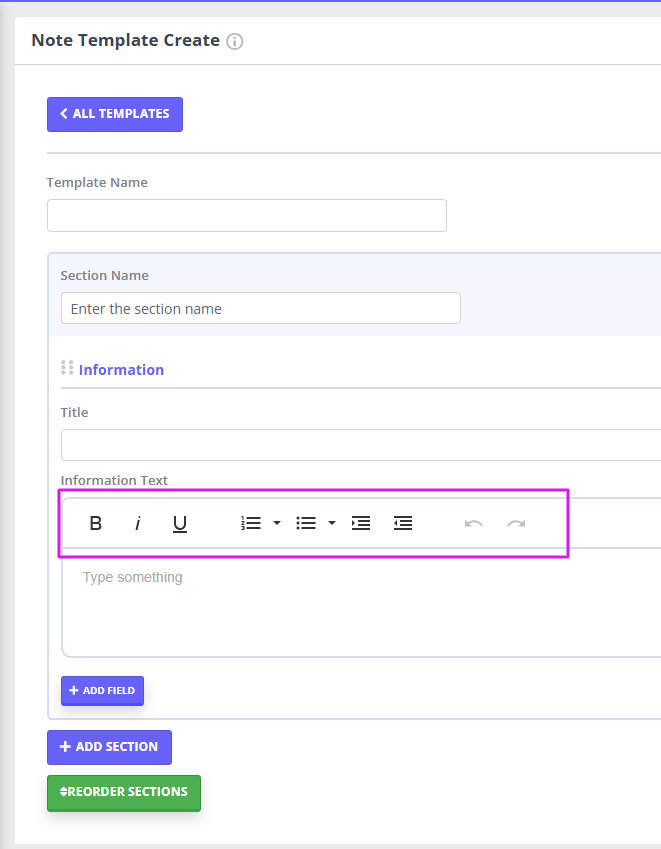
Task: Click the Add Section button
Action: 109,747
